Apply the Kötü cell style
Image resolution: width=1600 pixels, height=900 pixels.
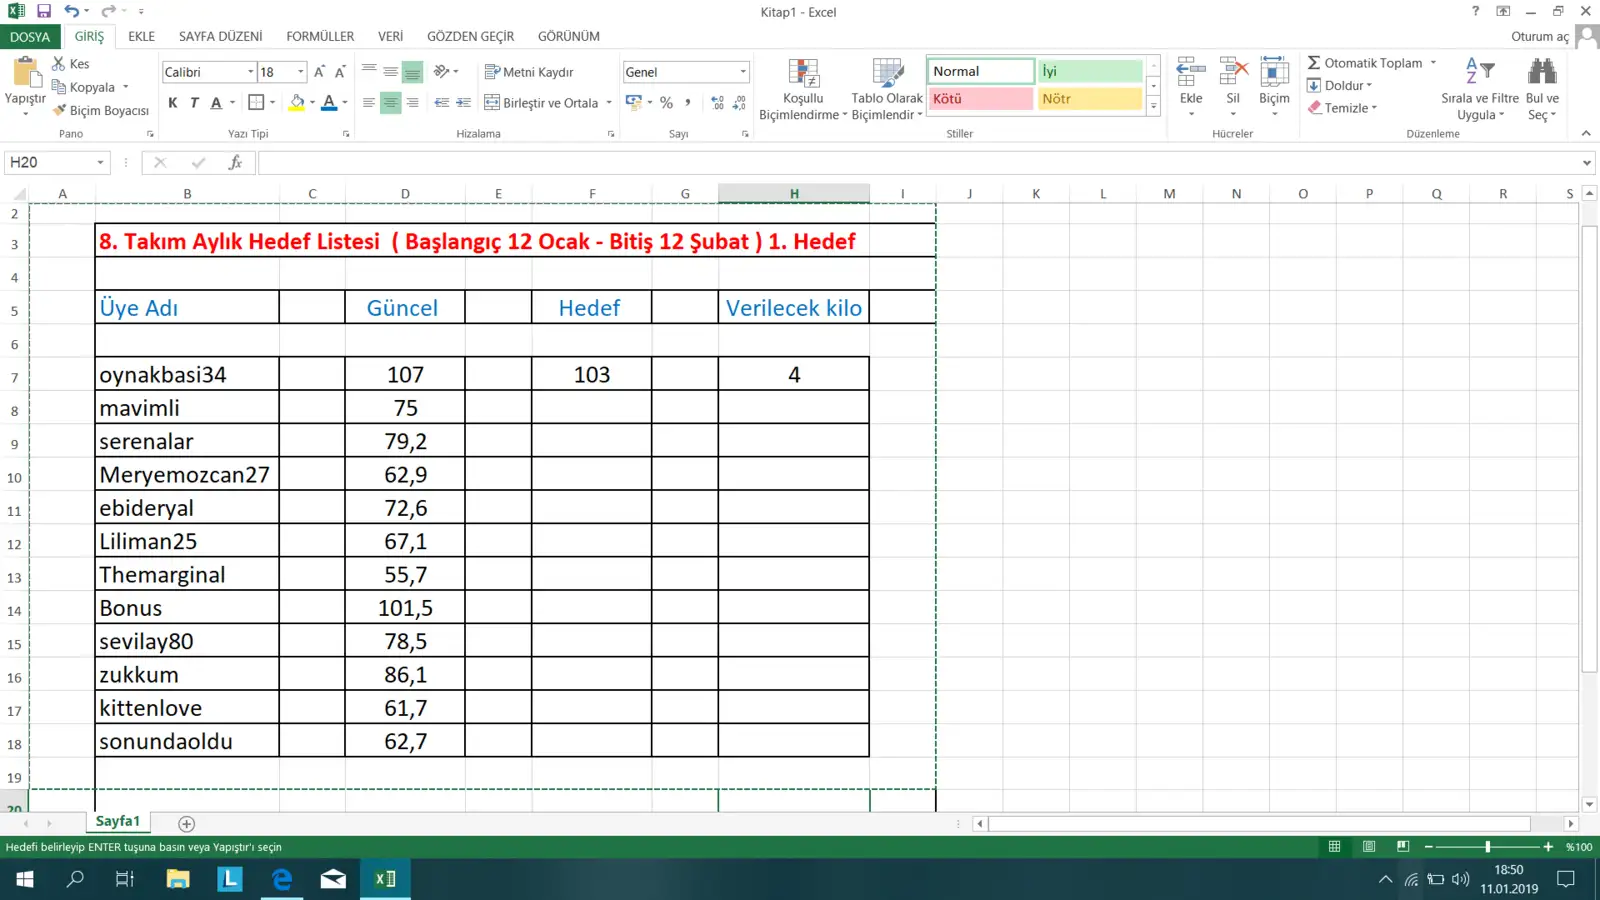pos(980,99)
